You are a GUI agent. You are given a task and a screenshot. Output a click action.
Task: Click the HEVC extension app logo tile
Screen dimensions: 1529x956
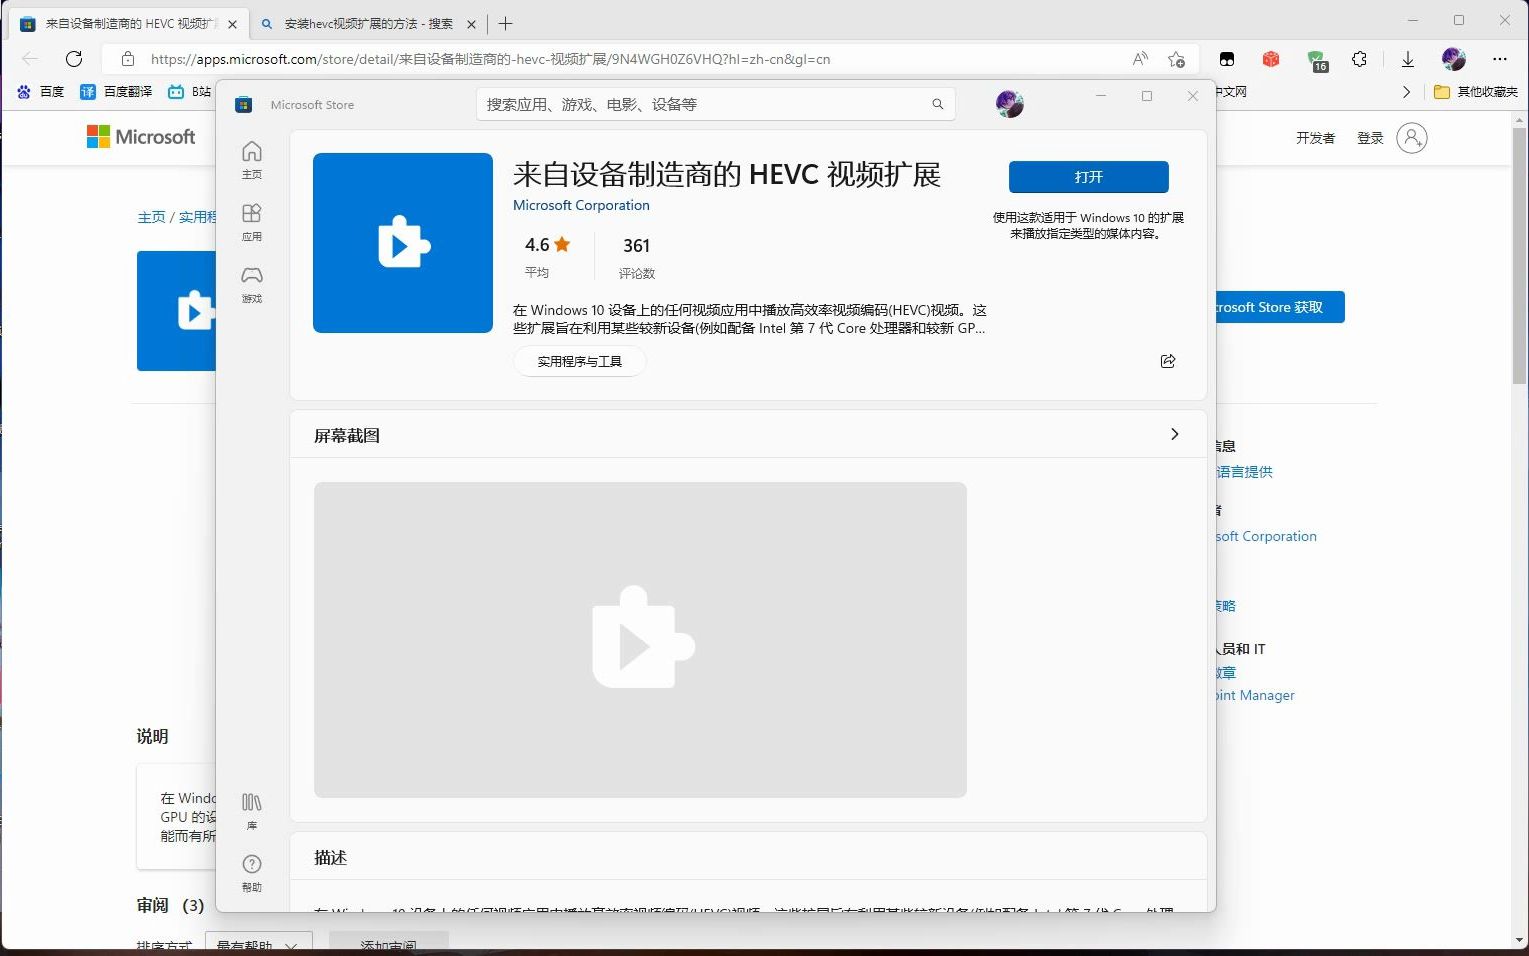click(403, 243)
